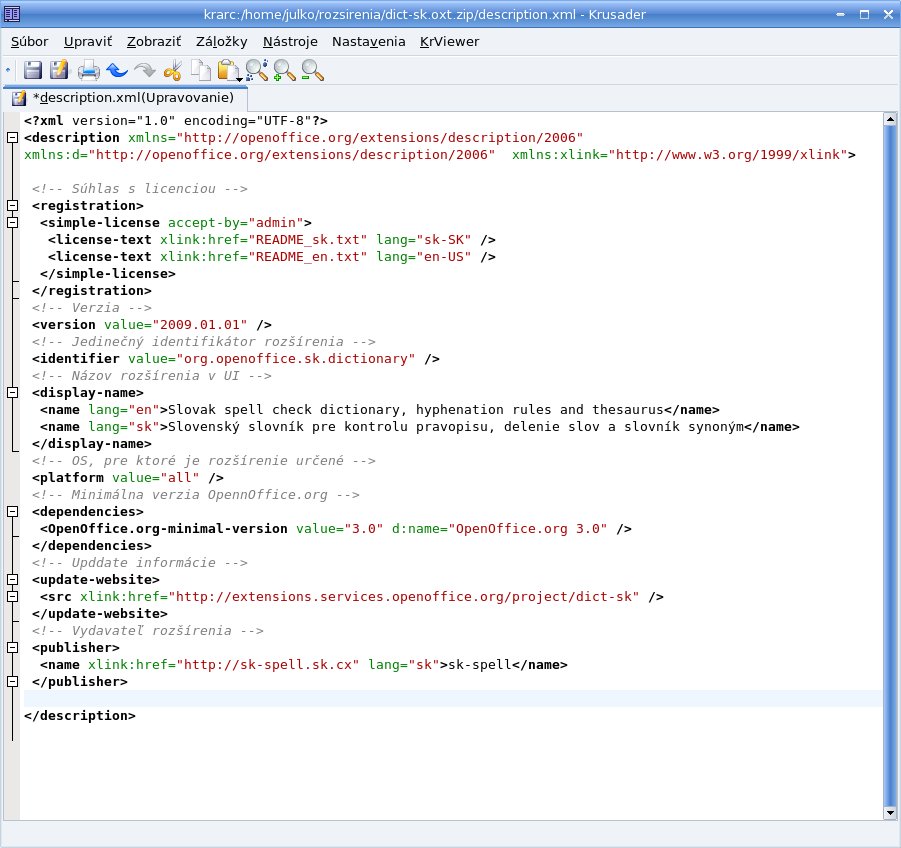The image size is (901, 848).
Task: Click the Find magnifier icon
Action: (x=256, y=70)
